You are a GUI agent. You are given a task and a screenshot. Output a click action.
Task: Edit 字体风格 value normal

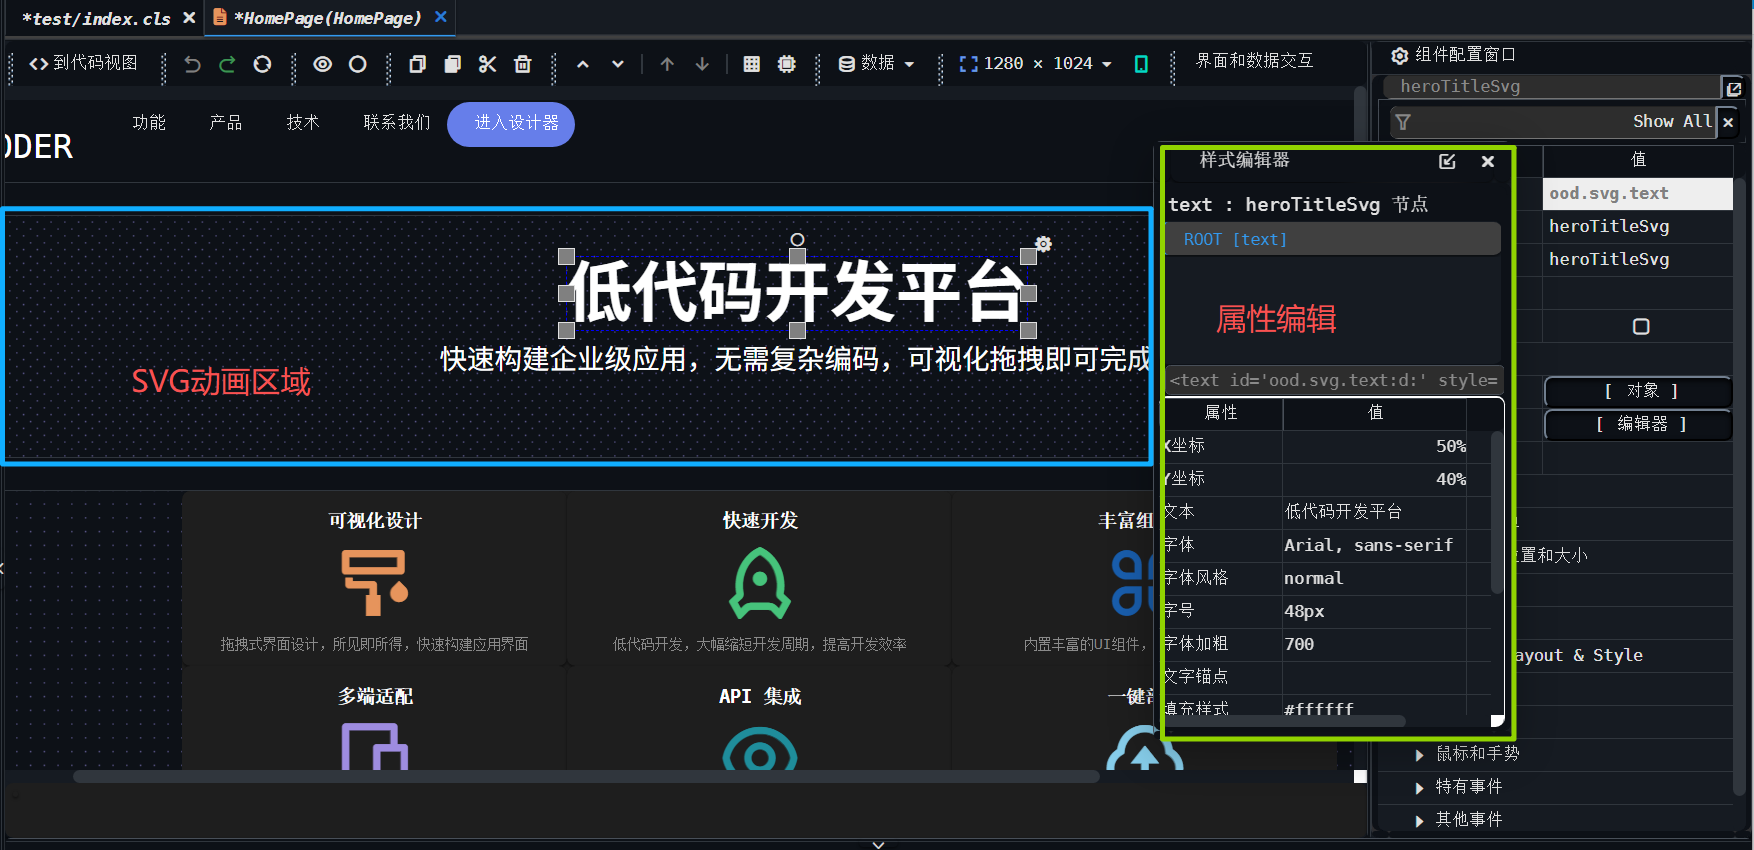[x=1375, y=578]
